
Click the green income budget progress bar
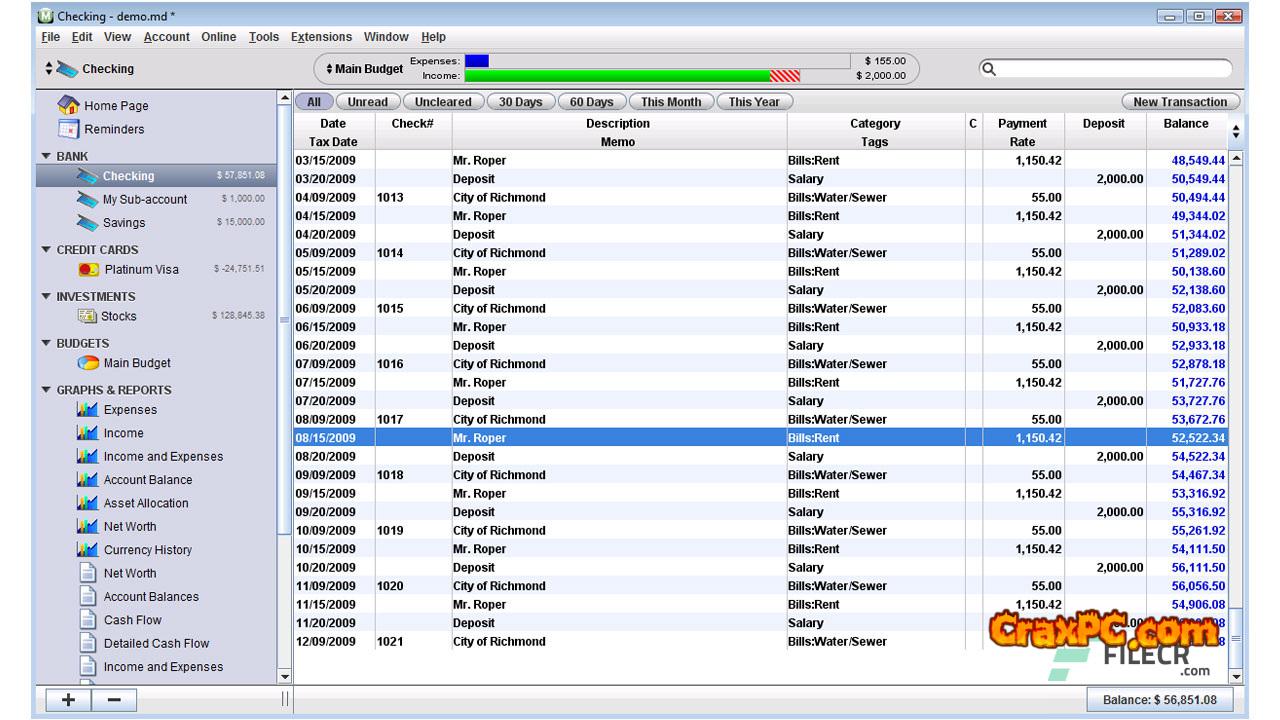(620, 76)
